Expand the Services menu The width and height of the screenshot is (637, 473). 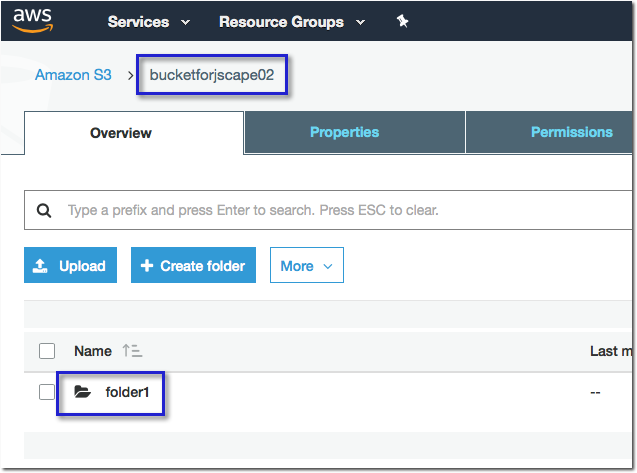(x=149, y=22)
